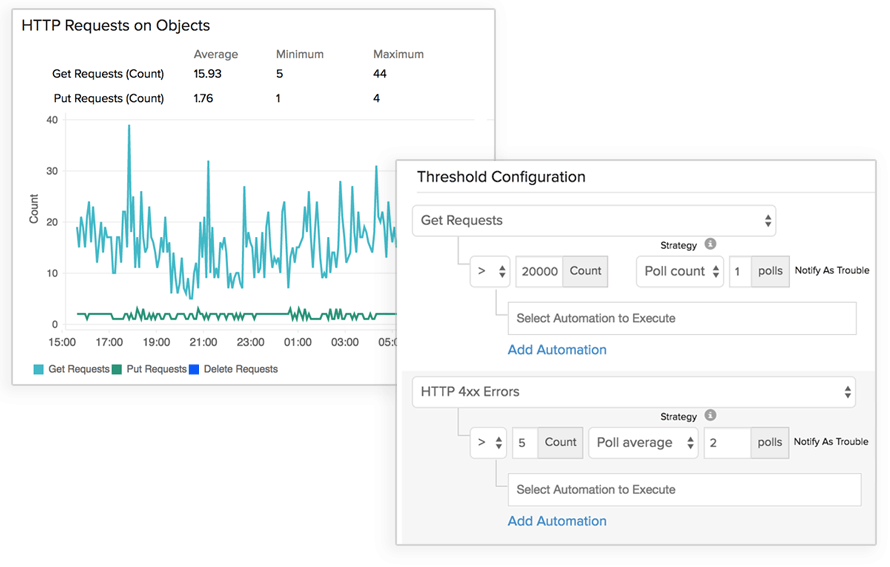The height and width of the screenshot is (567, 890).
Task: Click the highest peak on the Get Requests line
Action: 128,127
